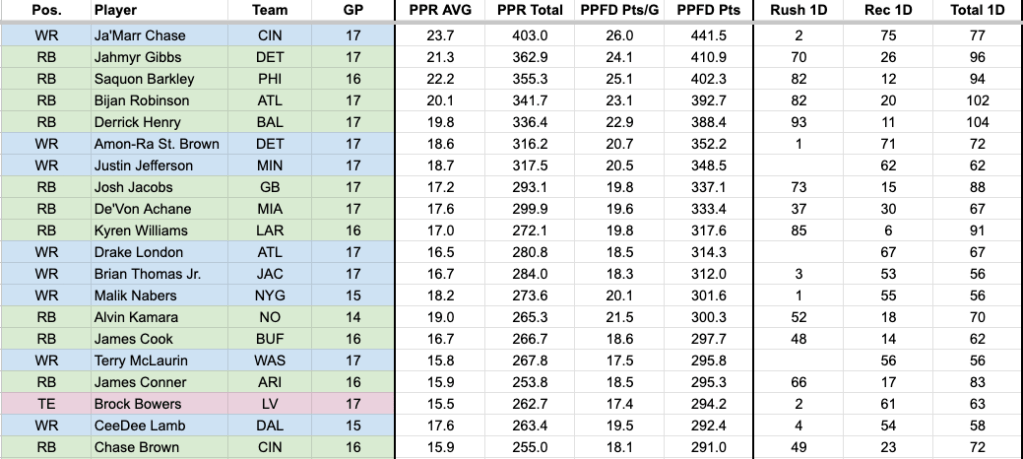Select Kyren Williams' LAR team cell
This screenshot has width=1023, height=459.
click(x=271, y=231)
